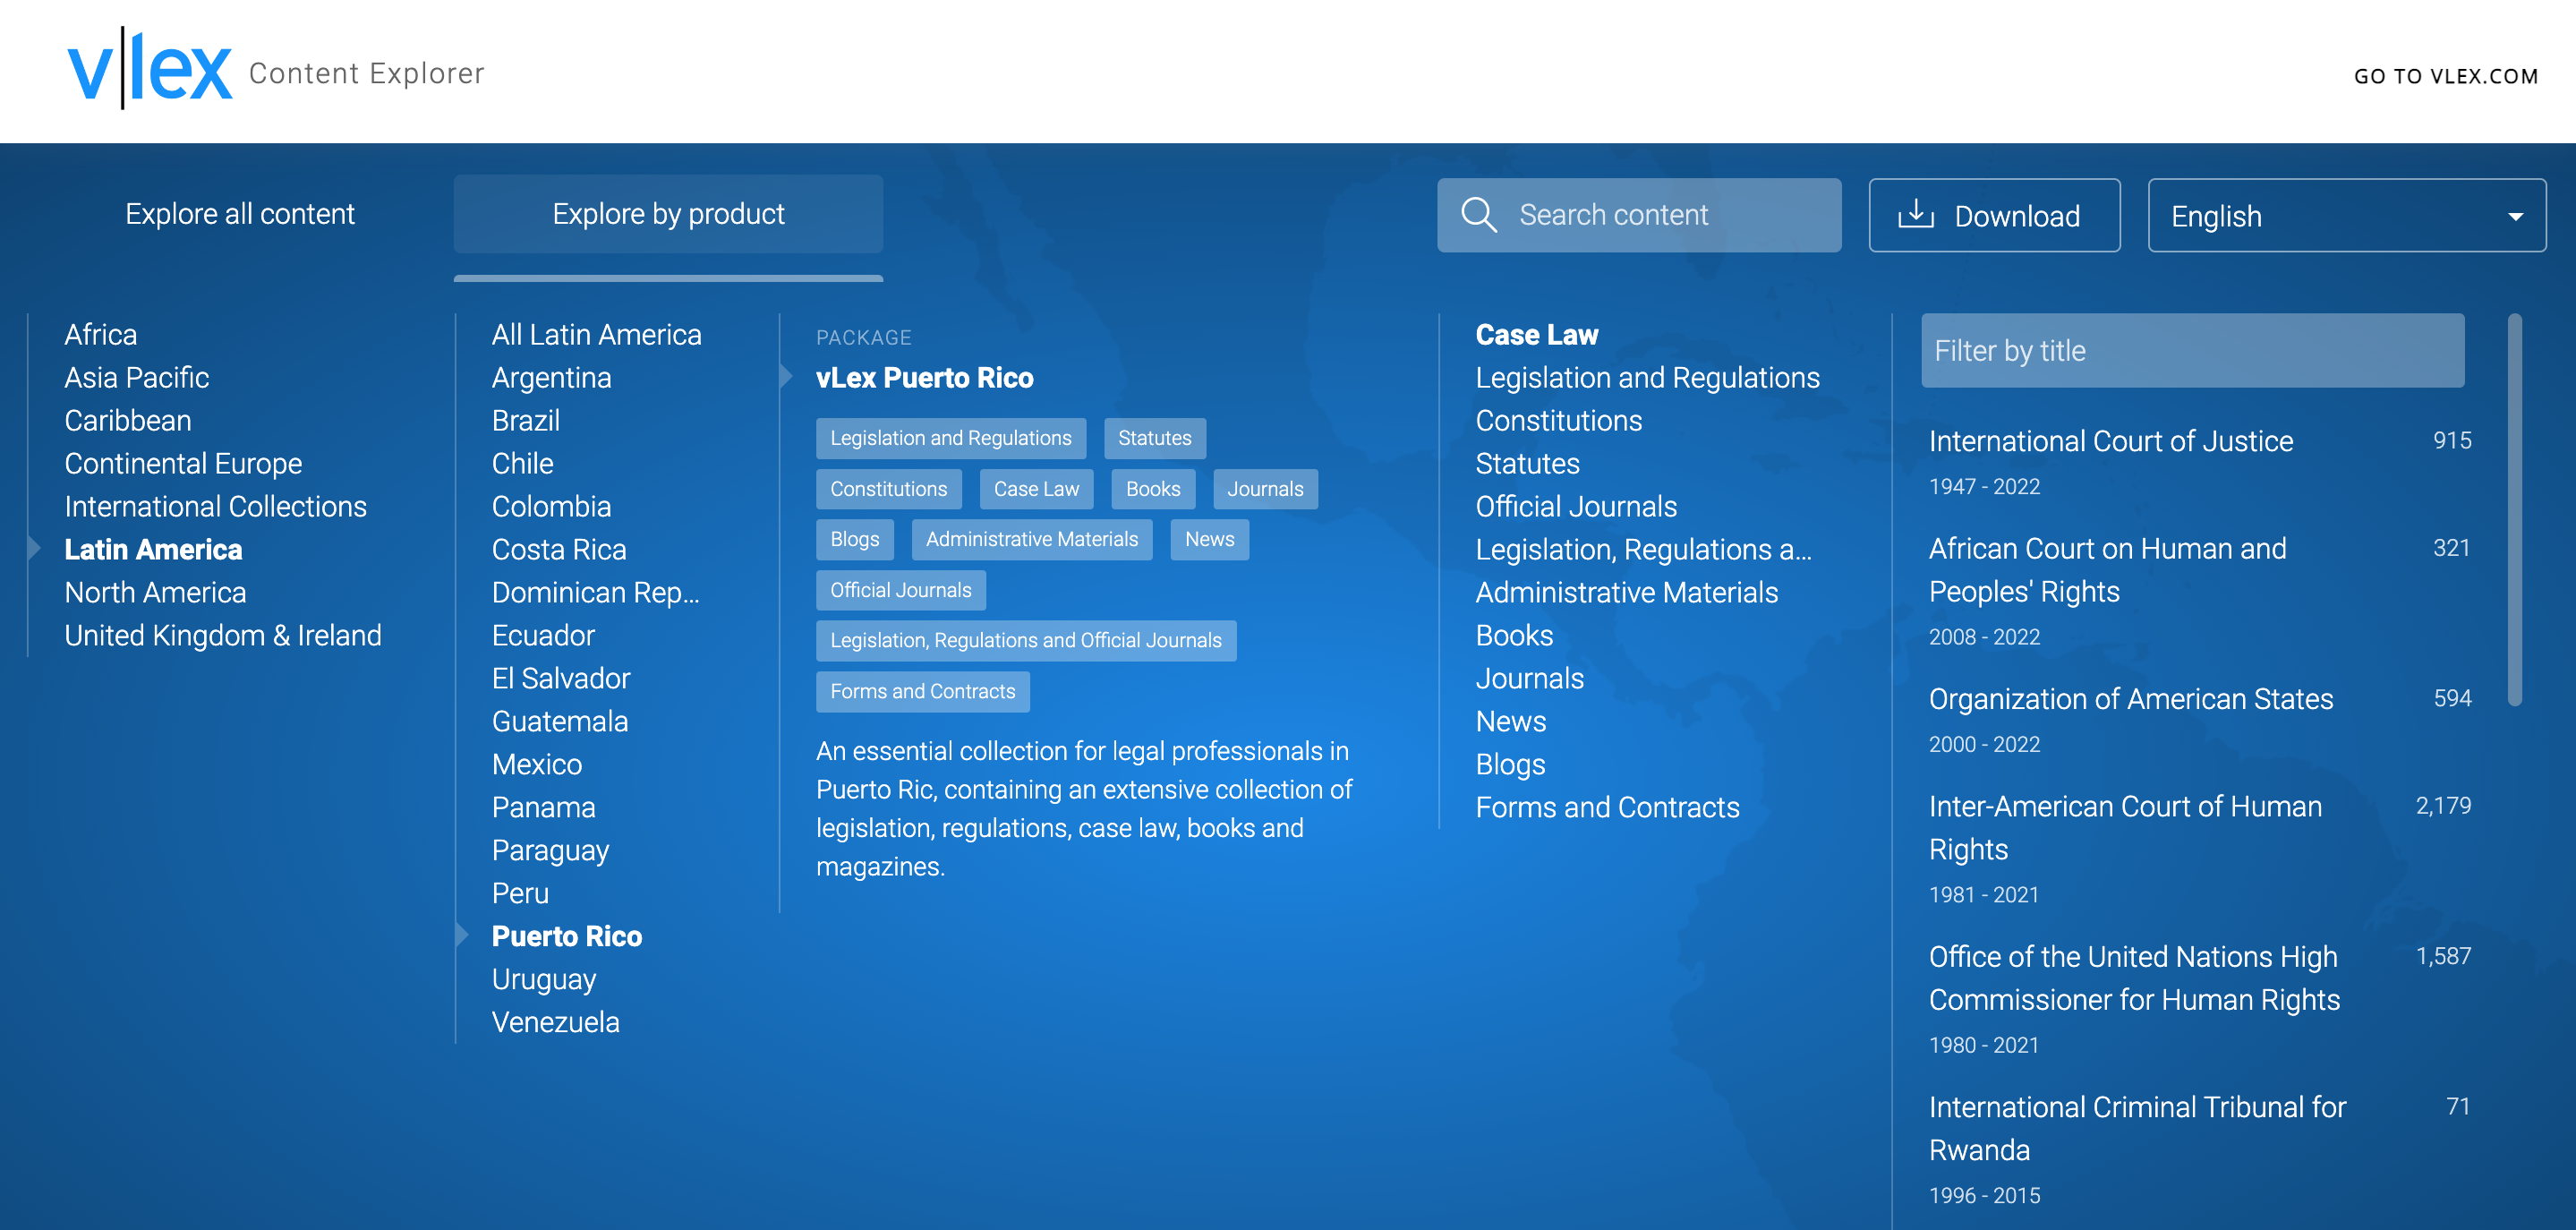Viewport: 2576px width, 1230px height.
Task: Open International Criminal Tribunal for Rwanda
Action: 2138,1128
